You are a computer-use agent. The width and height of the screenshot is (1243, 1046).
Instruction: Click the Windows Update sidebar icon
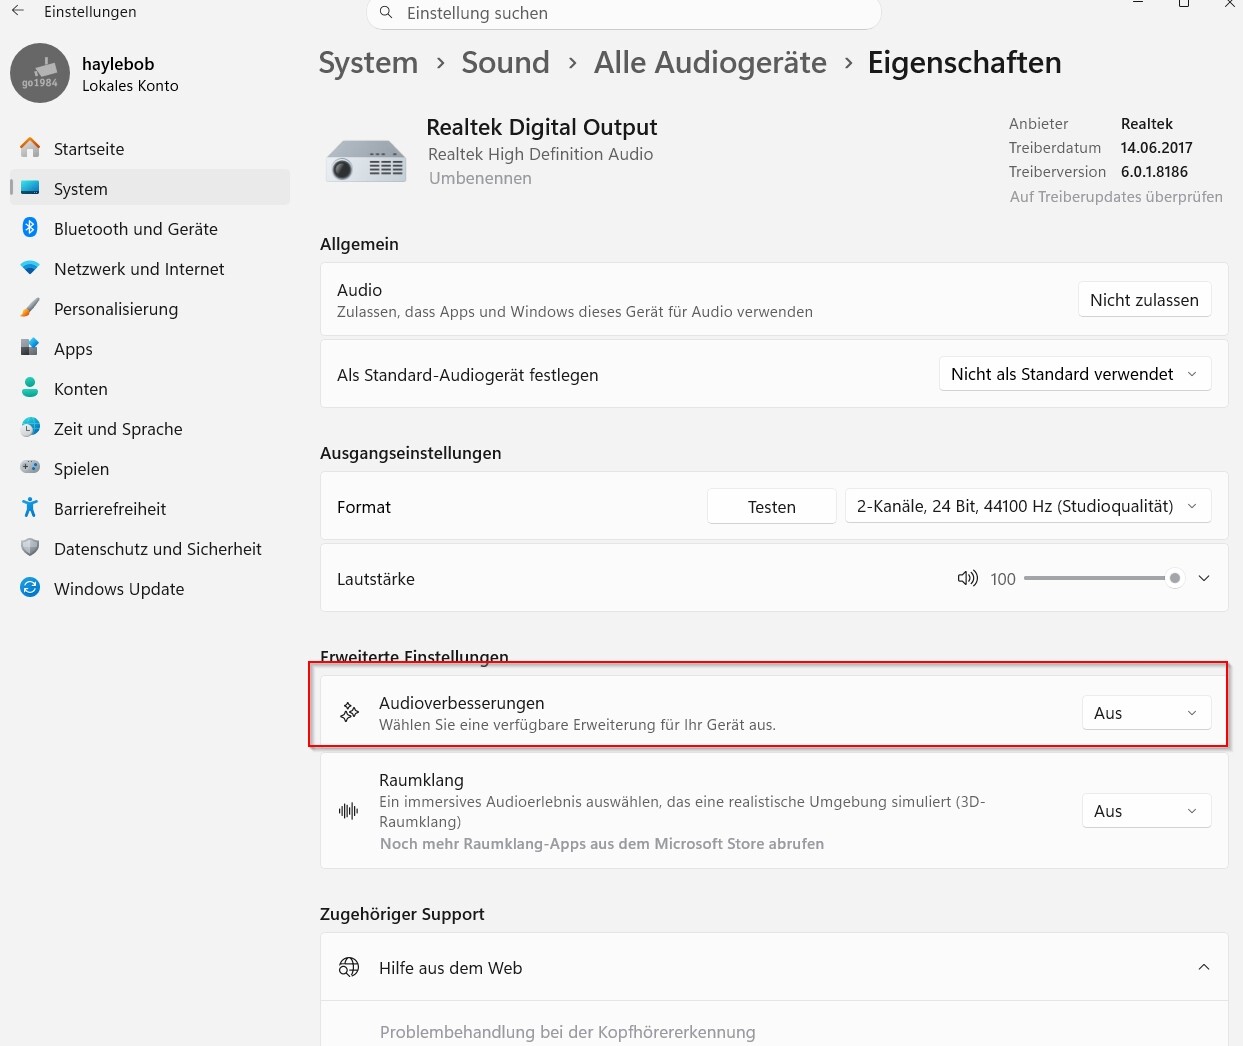30,588
